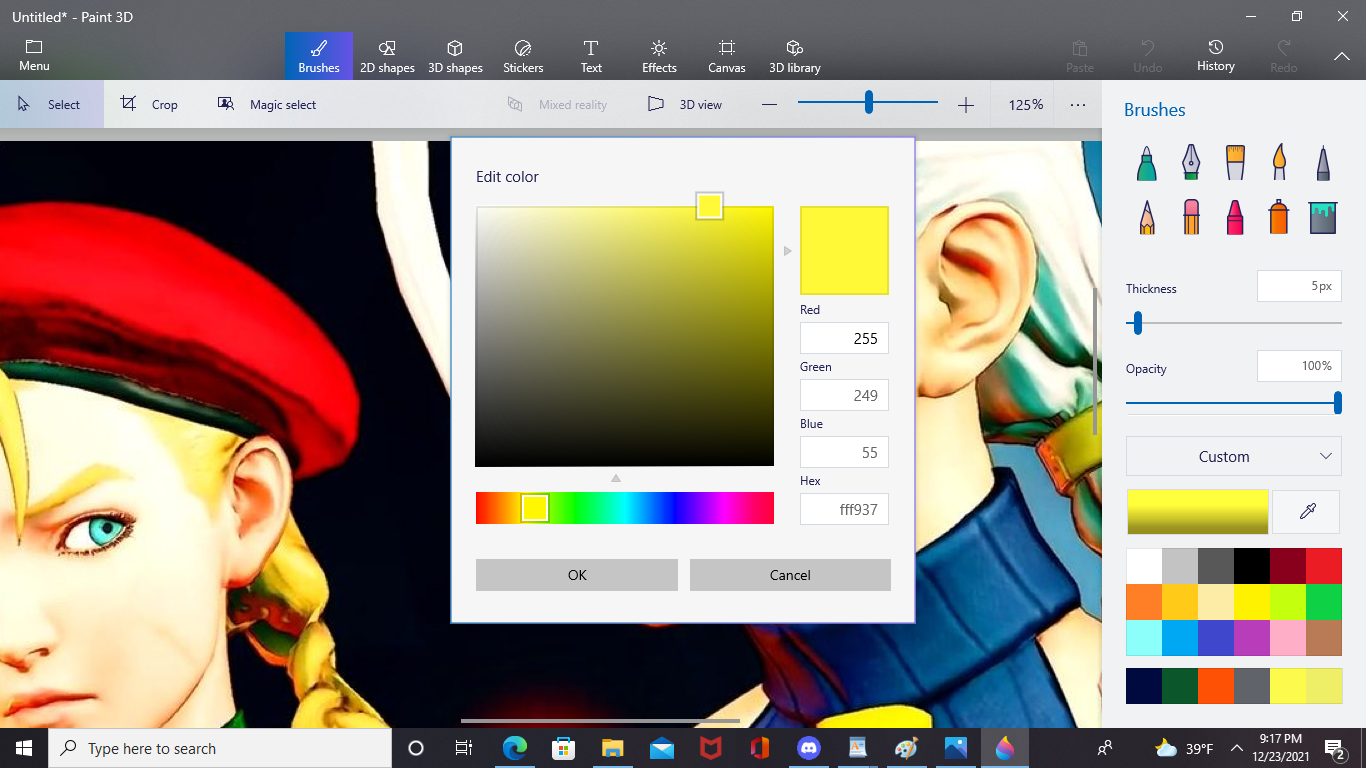
Task: Open the 3D library
Action: pos(794,56)
